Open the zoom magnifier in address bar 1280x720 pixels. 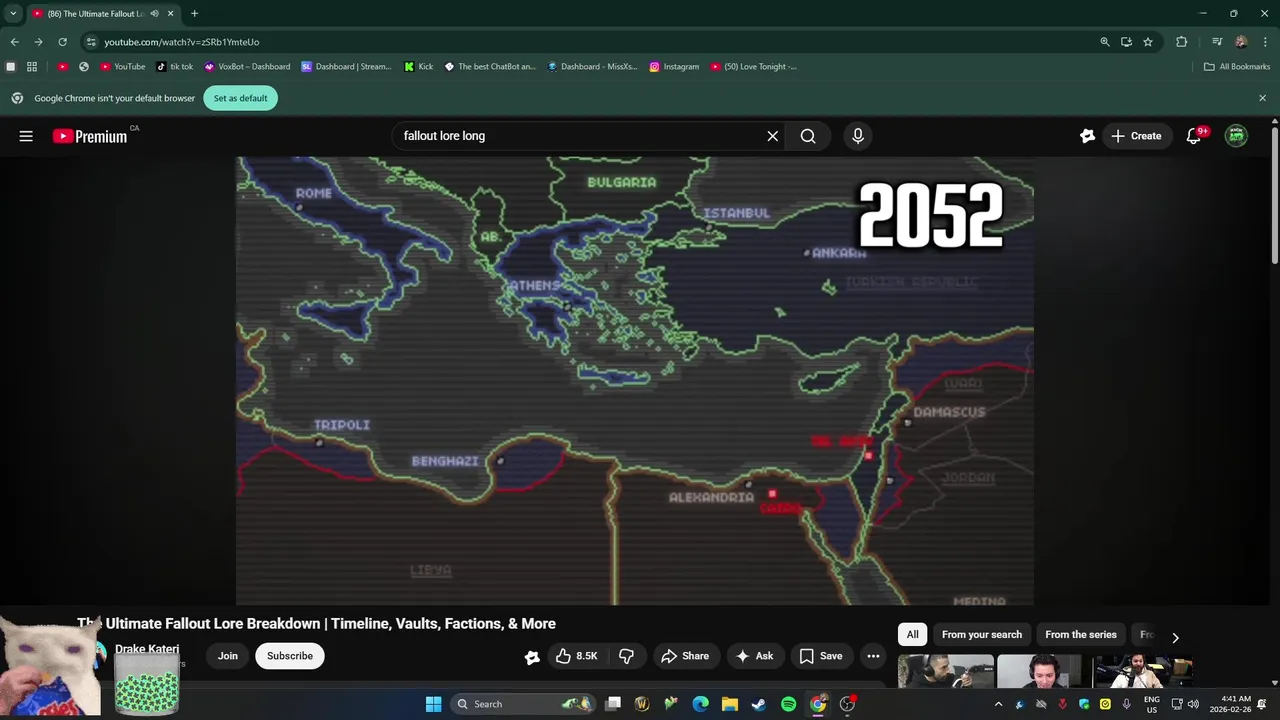(1105, 42)
